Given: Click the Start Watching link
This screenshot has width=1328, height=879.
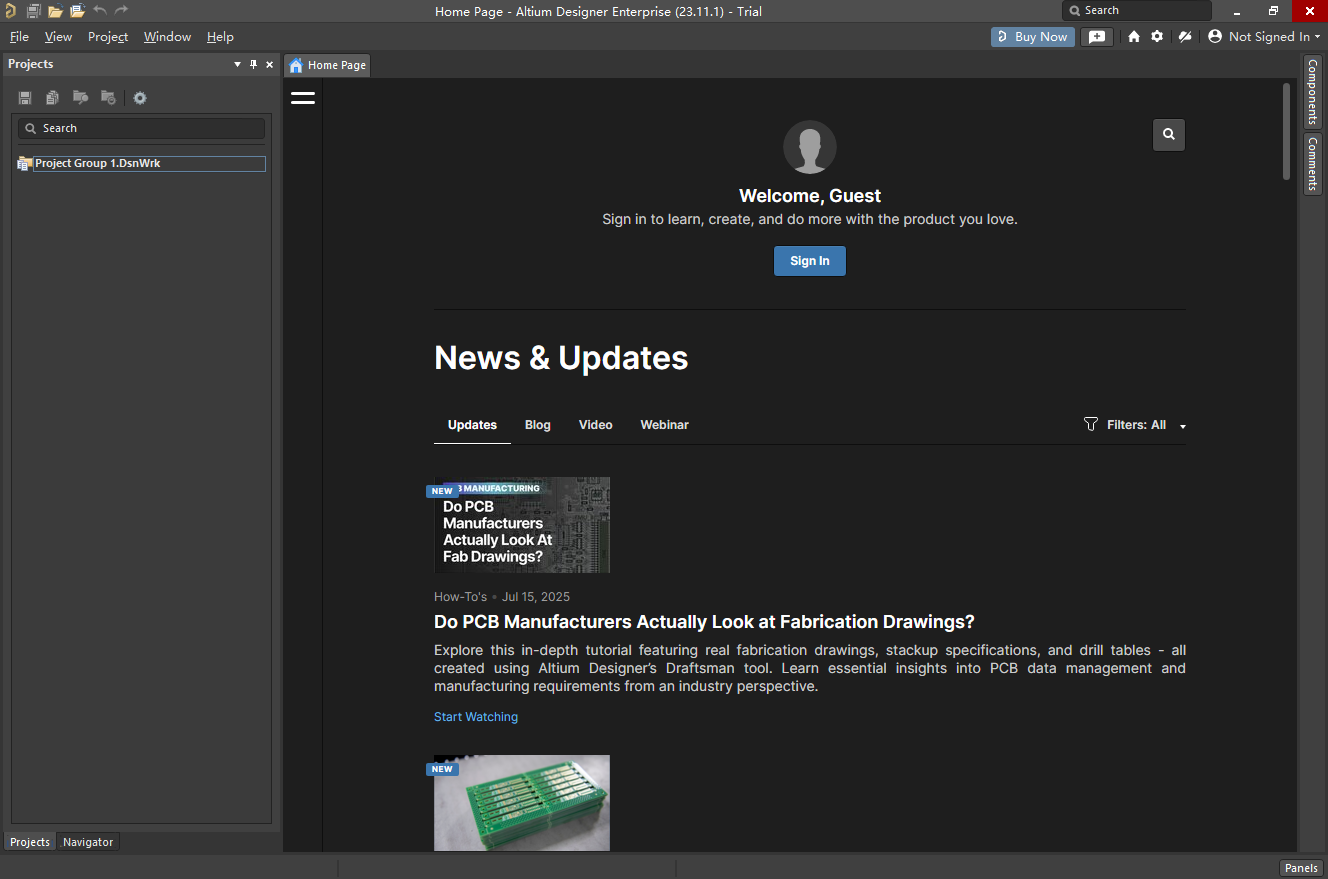Looking at the screenshot, I should 476,717.
